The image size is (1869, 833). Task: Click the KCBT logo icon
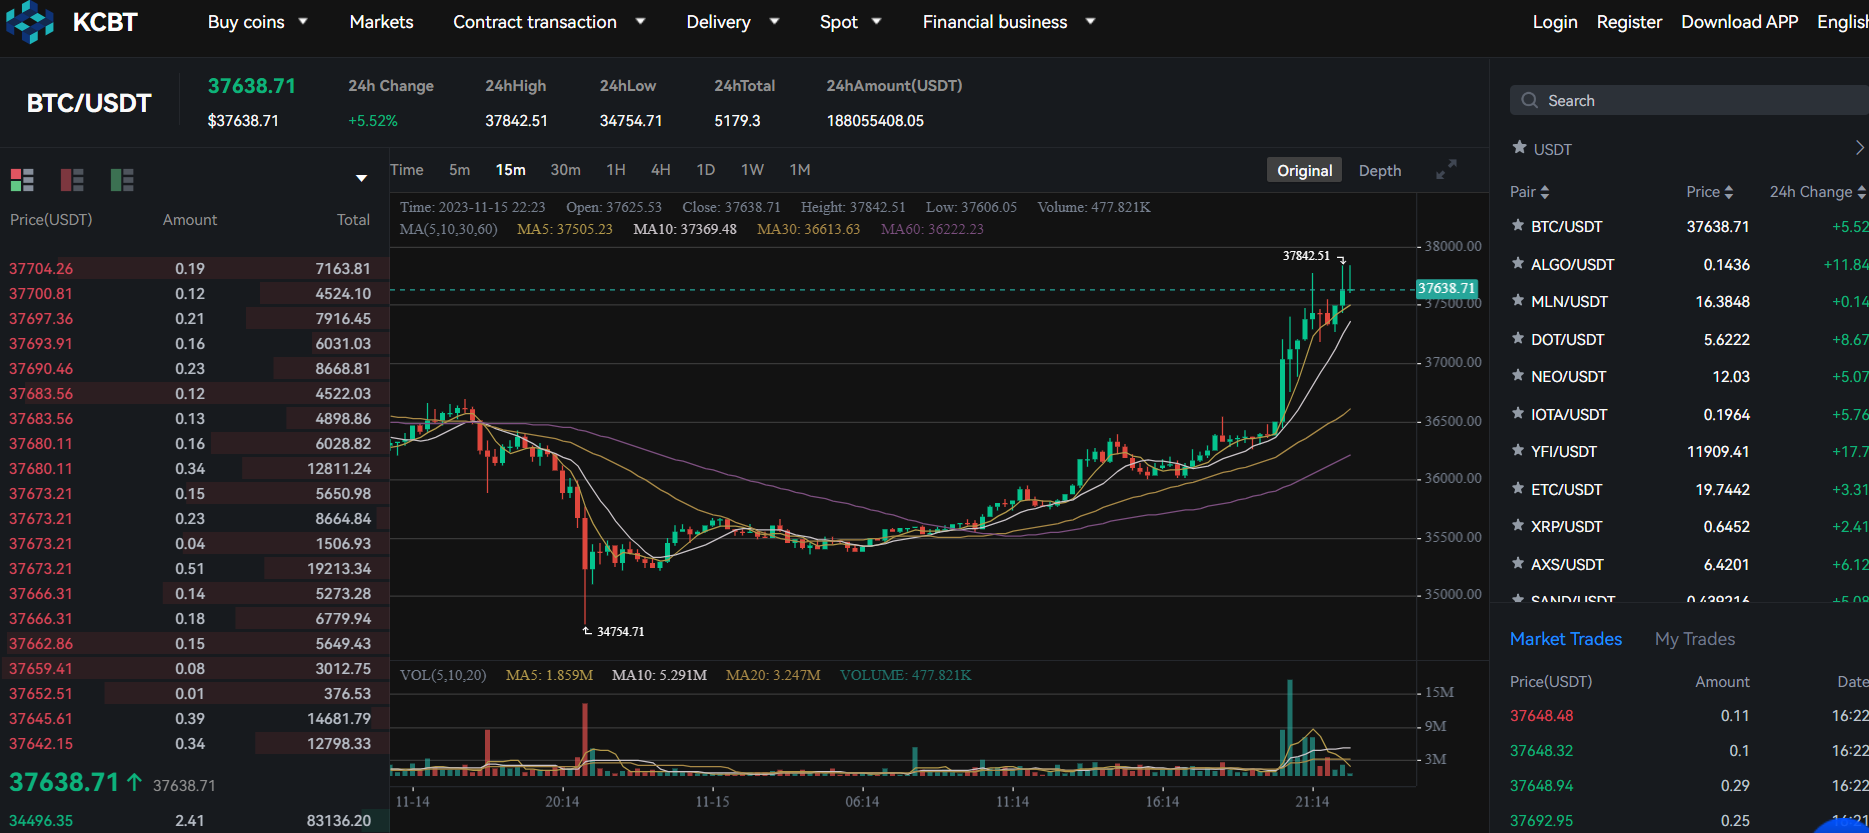click(x=30, y=22)
